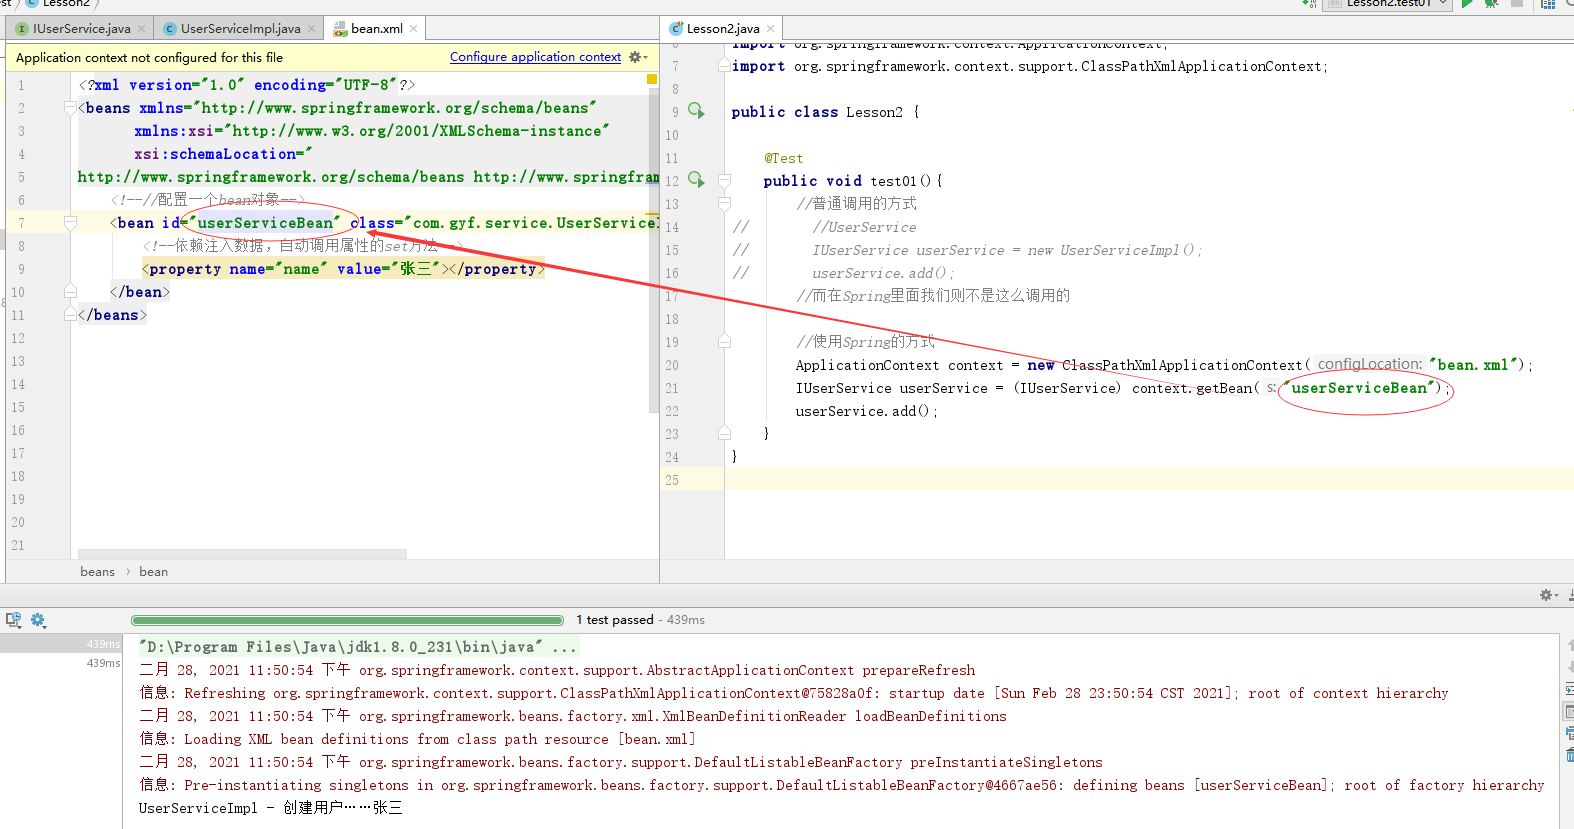The height and width of the screenshot is (829, 1574).
Task: Click gear icon in test runner toolbar
Action: click(38, 620)
